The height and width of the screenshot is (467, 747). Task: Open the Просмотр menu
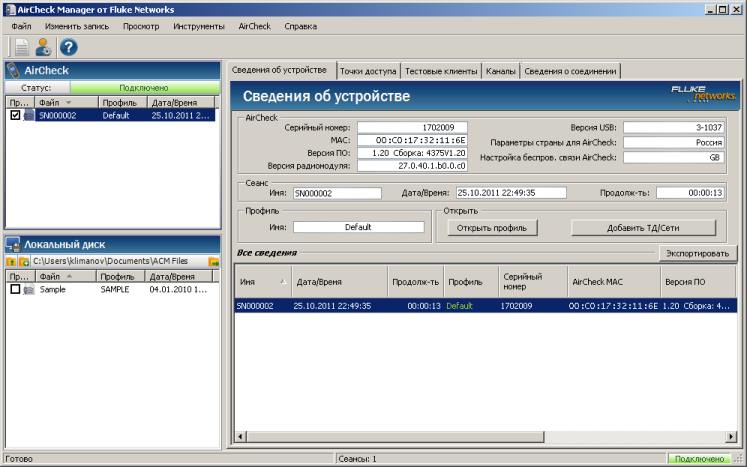tap(141, 26)
